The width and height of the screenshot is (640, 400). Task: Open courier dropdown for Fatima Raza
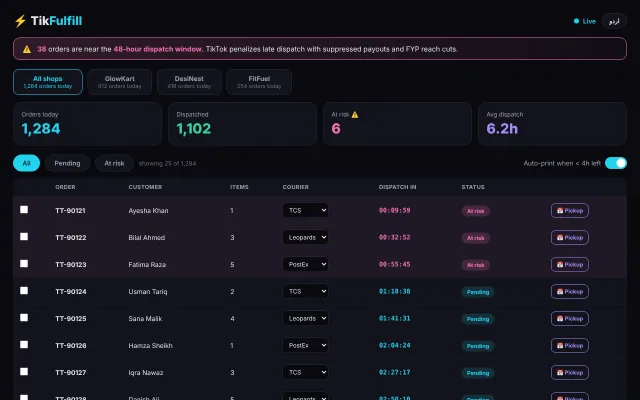point(305,264)
